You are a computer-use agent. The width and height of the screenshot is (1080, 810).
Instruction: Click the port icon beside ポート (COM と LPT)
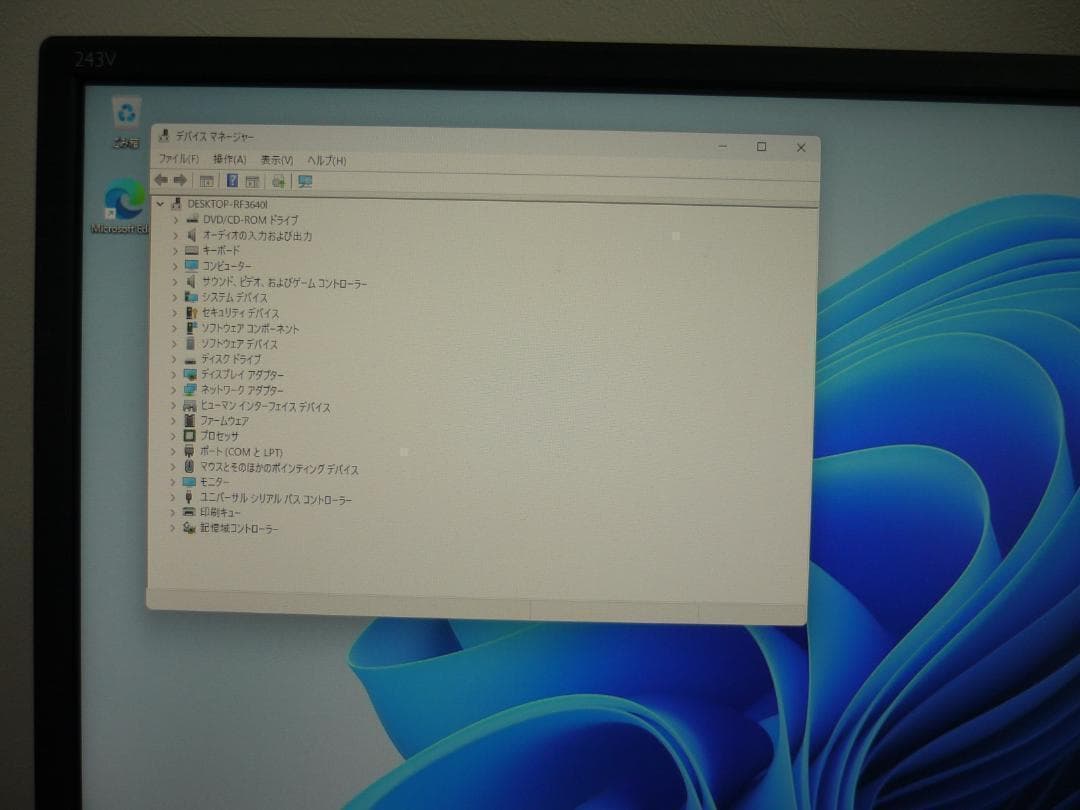[x=189, y=451]
